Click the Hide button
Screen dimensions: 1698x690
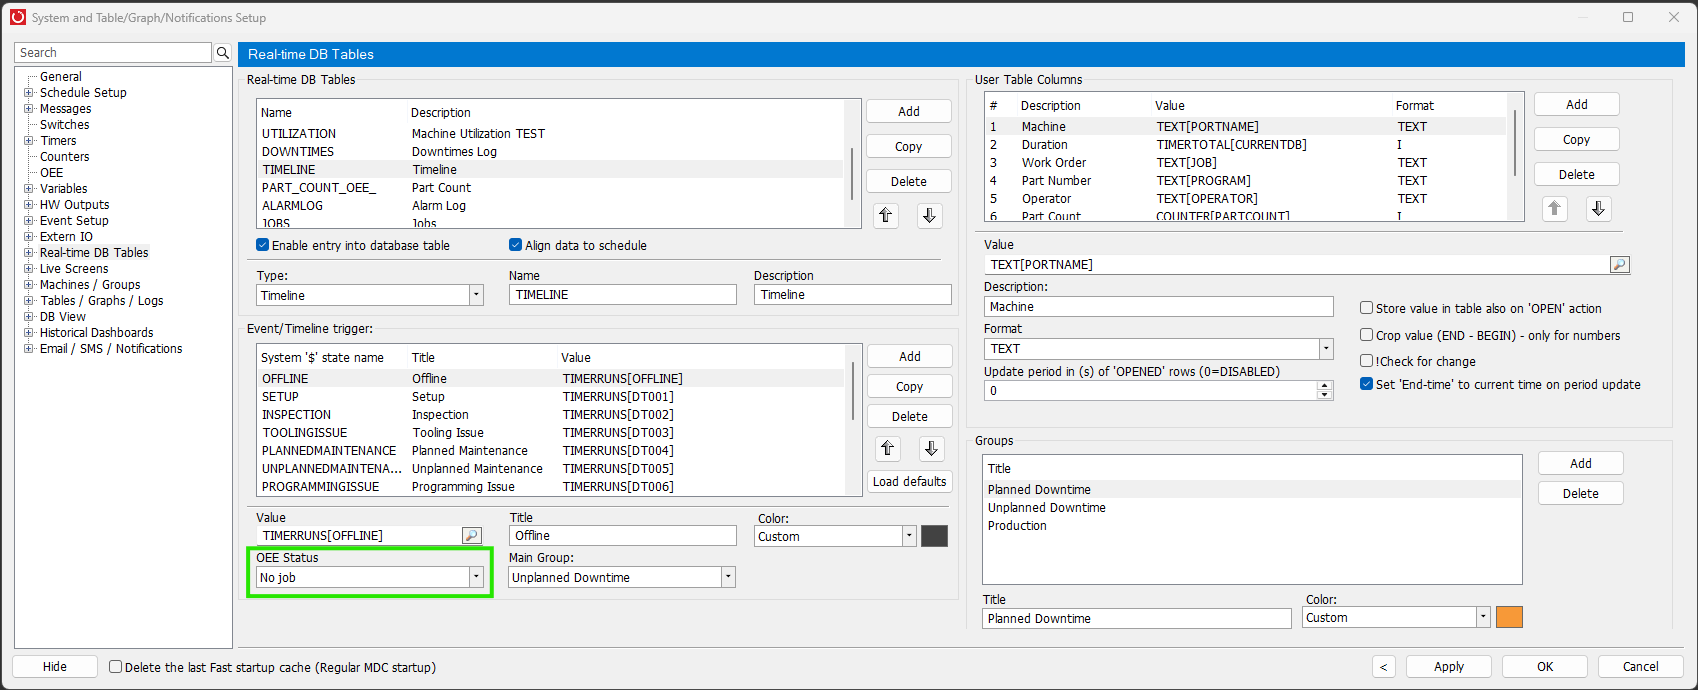[x=55, y=667]
